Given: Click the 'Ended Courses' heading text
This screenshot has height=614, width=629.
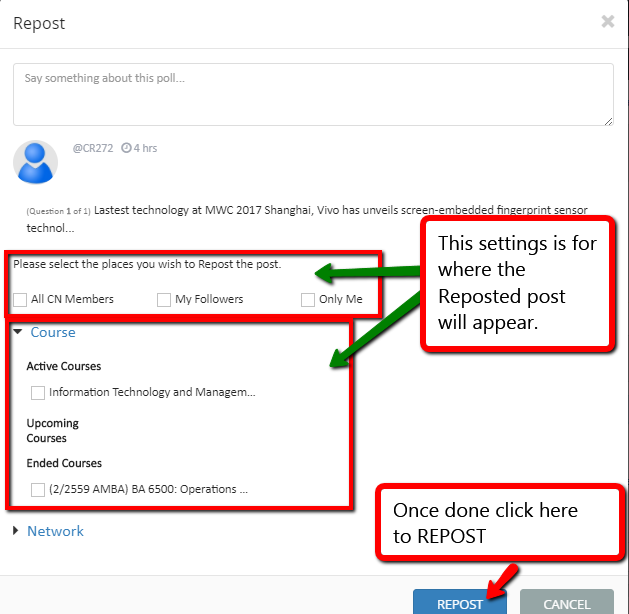Looking at the screenshot, I should click(64, 463).
